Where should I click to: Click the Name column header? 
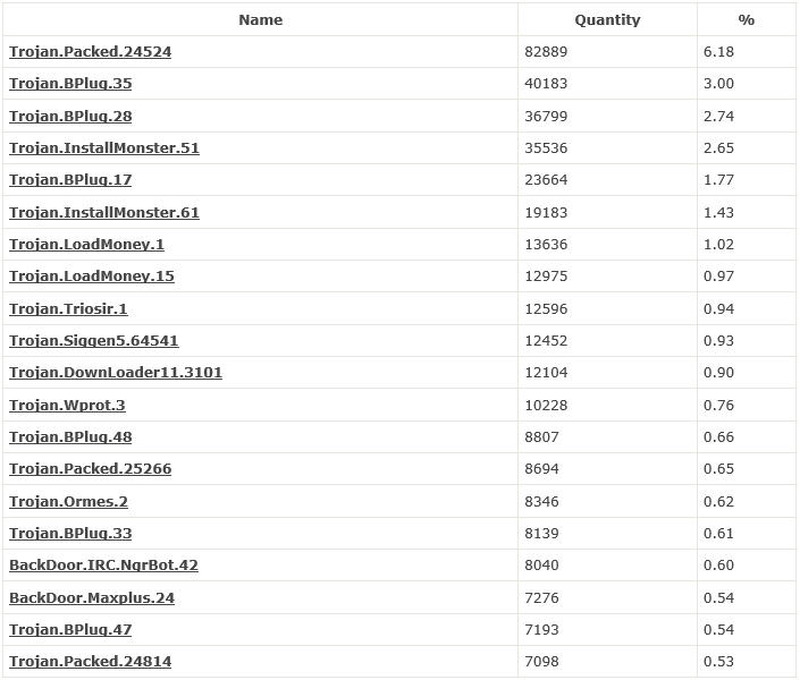(x=260, y=20)
